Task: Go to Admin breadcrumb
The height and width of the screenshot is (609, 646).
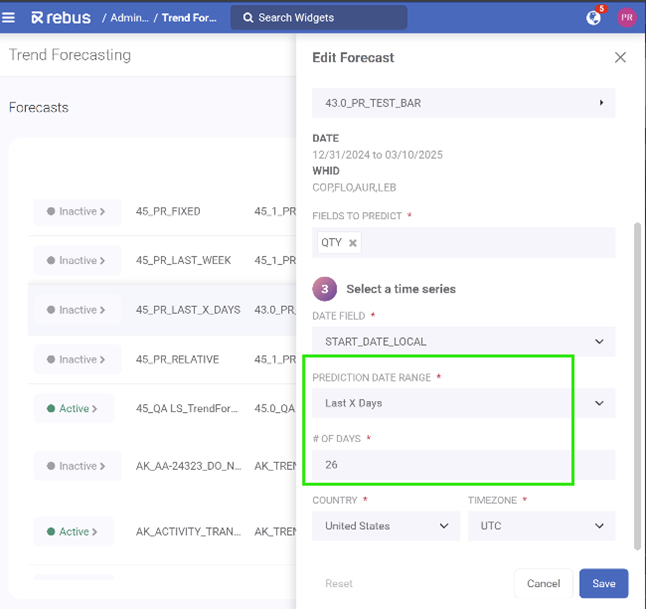Action: pyautogui.click(x=128, y=18)
